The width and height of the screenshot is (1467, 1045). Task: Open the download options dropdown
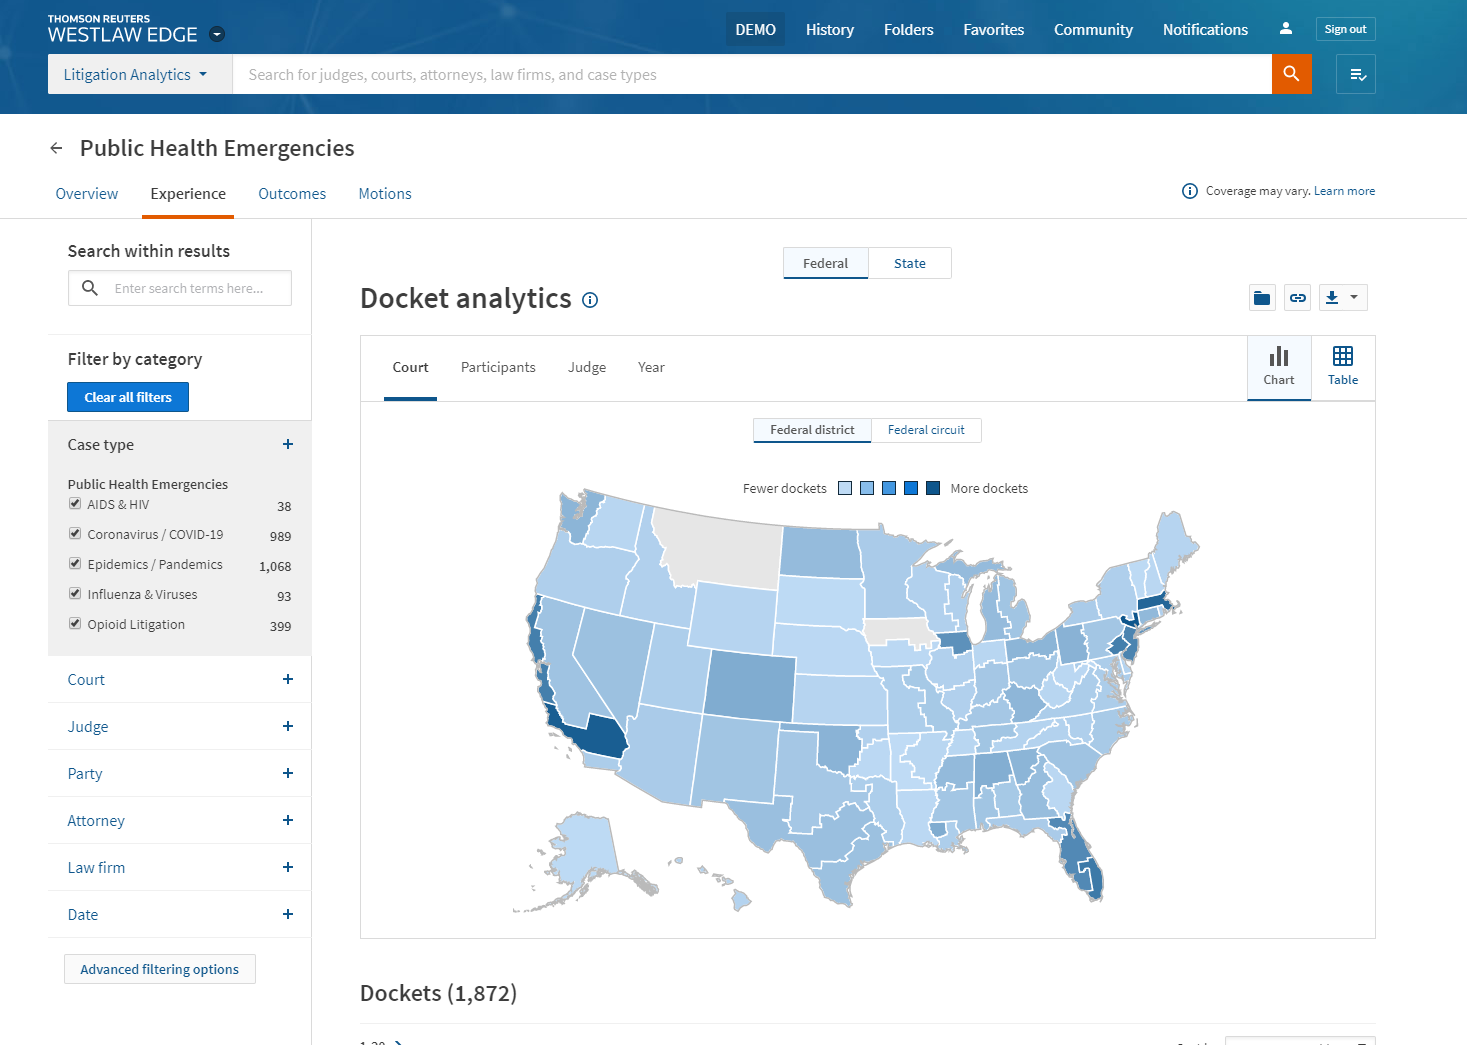point(1342,298)
